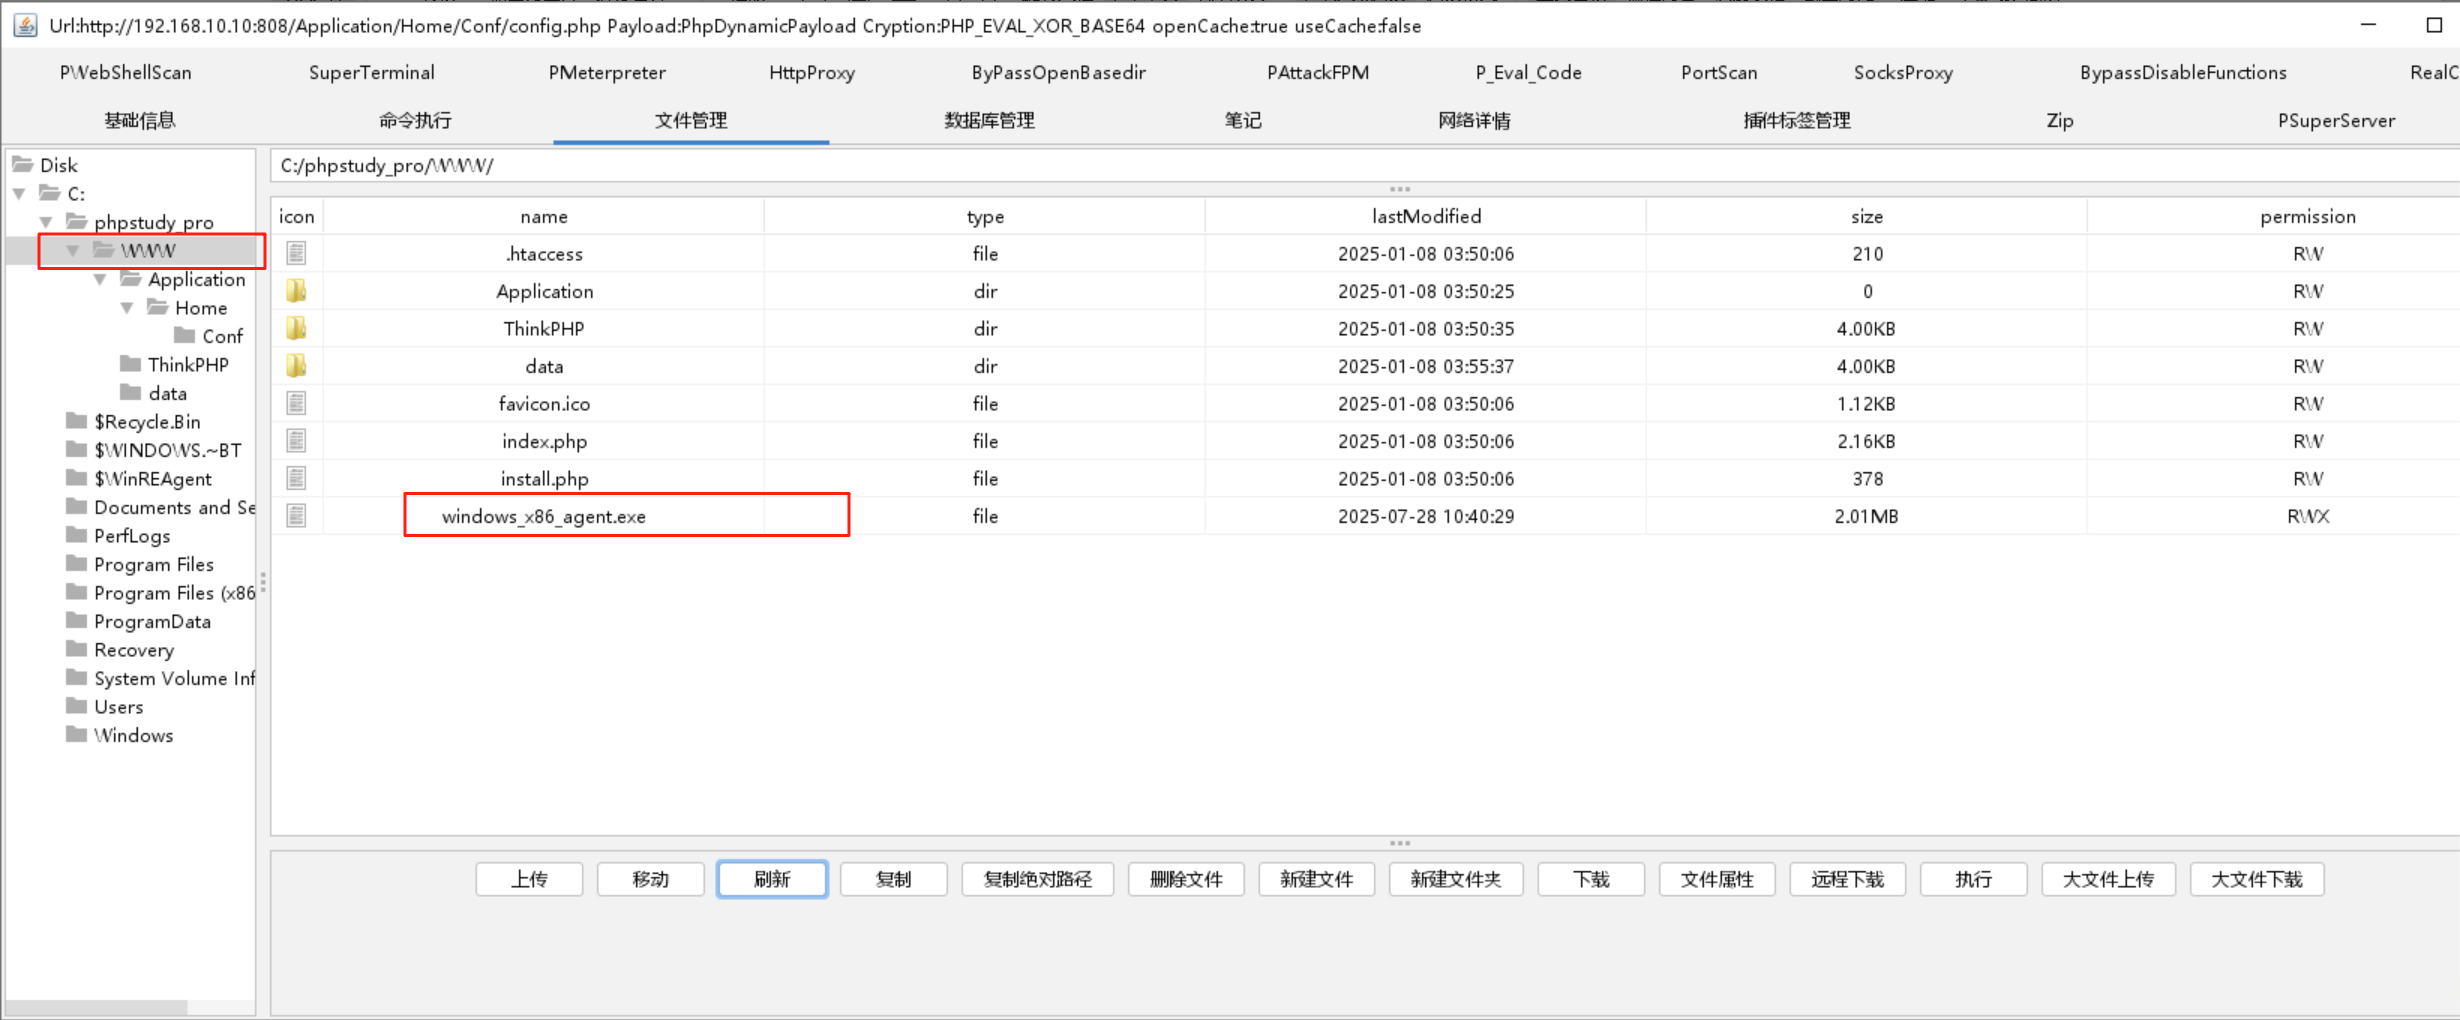Click the Java application icon in title bar

(x=25, y=26)
